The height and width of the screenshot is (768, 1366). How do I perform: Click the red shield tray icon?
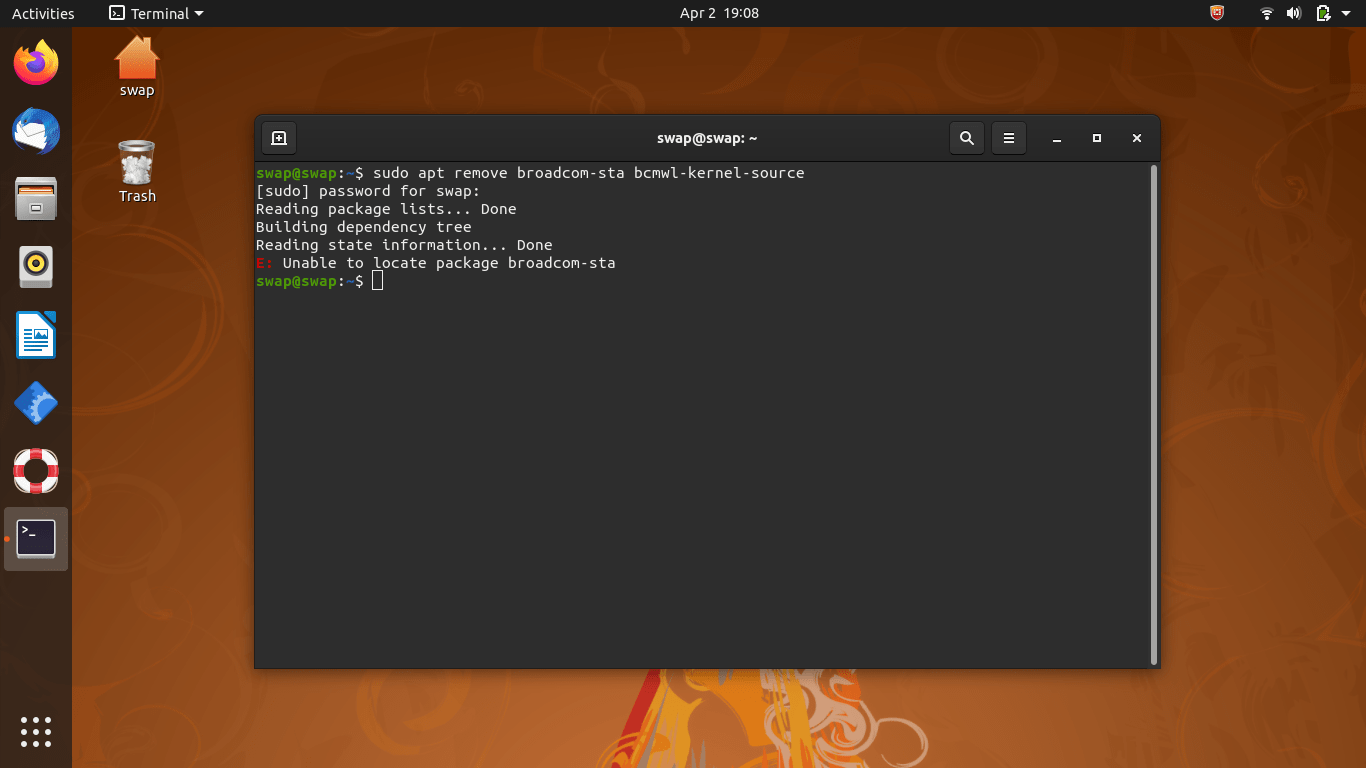tap(1217, 13)
